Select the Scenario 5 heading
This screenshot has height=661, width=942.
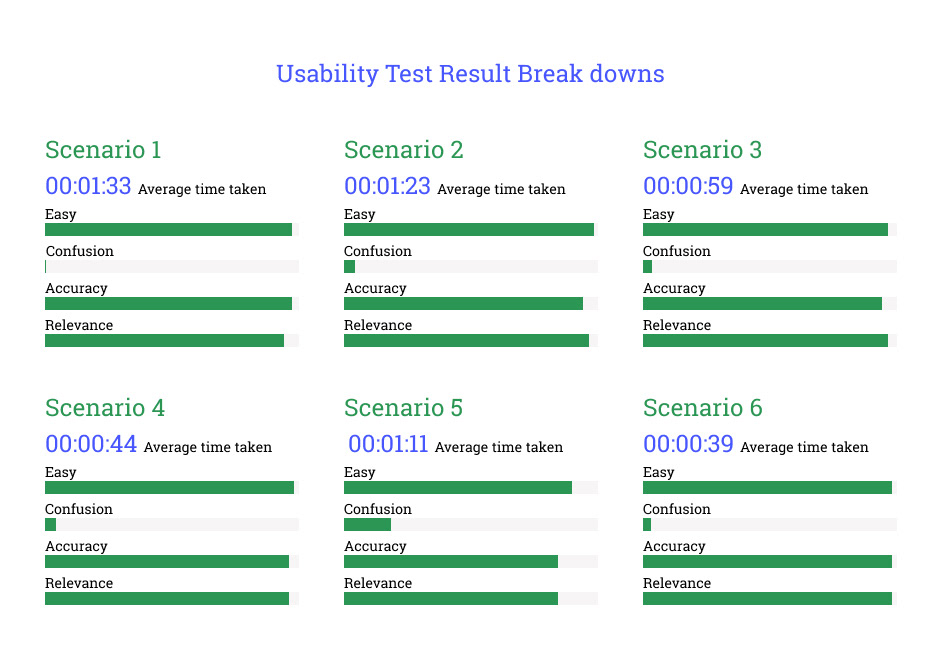403,407
